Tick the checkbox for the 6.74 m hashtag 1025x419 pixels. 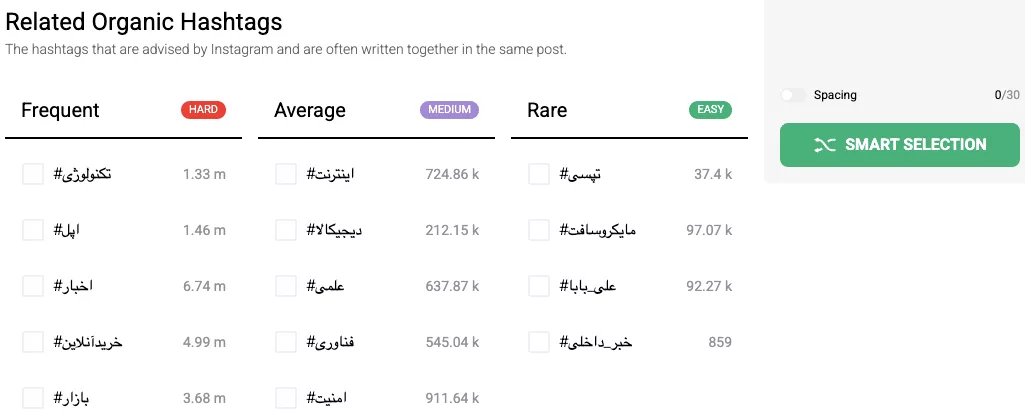coord(33,286)
